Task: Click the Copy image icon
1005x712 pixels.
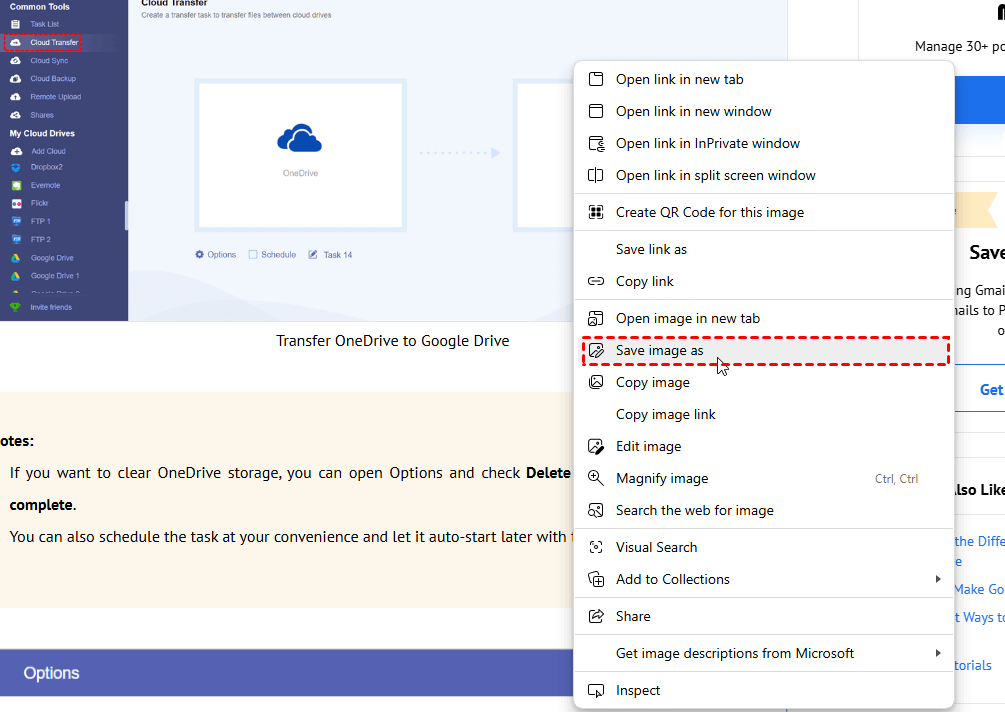Action: [595, 383]
